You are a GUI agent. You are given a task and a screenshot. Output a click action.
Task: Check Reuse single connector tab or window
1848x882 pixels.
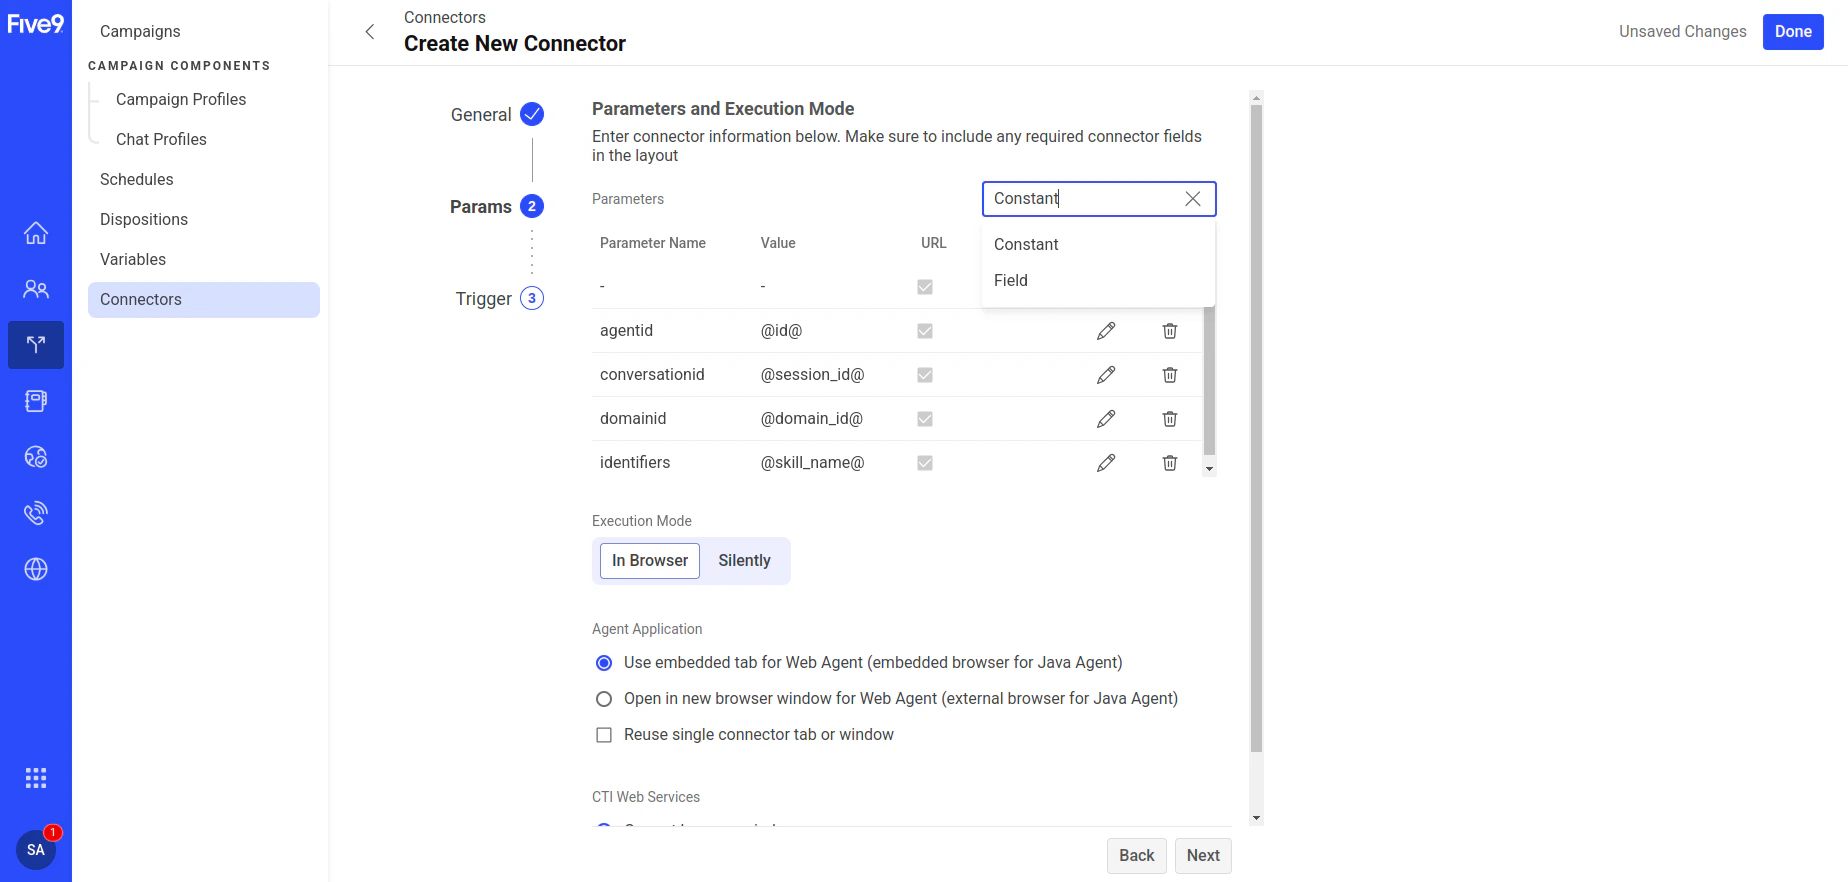[604, 735]
